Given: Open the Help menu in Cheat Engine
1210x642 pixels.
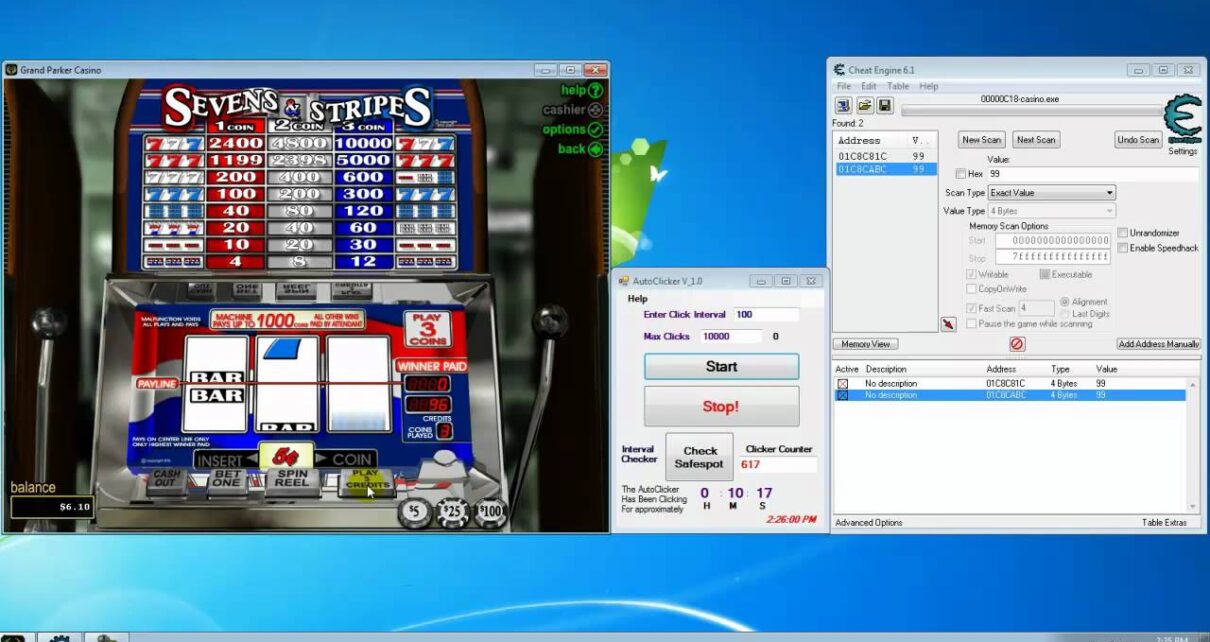Looking at the screenshot, I should click(x=929, y=87).
